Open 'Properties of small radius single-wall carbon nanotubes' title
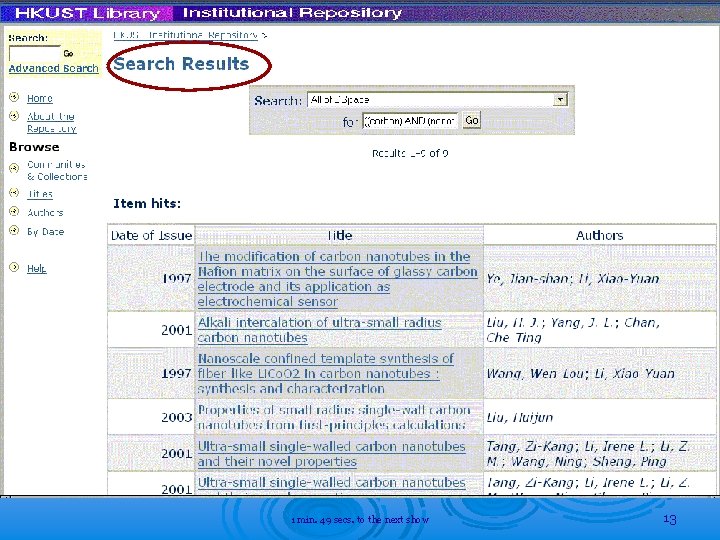This screenshot has width=720, height=540. click(x=334, y=417)
